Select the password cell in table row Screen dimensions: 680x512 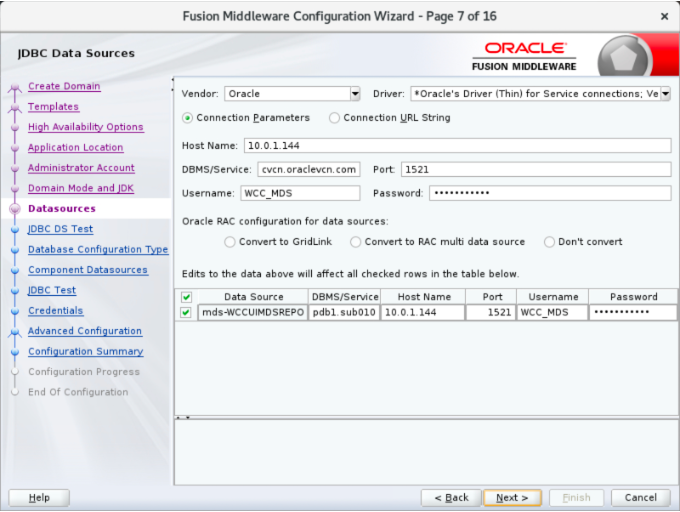pos(633,313)
